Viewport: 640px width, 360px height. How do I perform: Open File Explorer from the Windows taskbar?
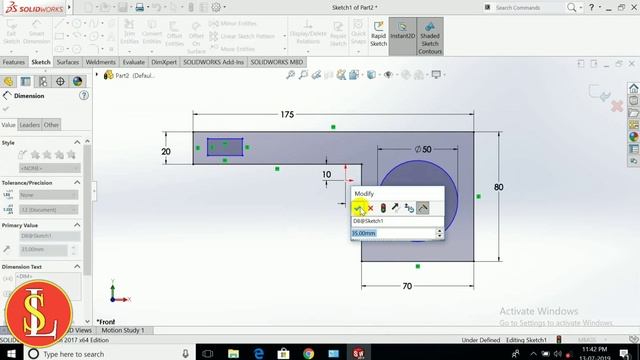pyautogui.click(x=233, y=353)
